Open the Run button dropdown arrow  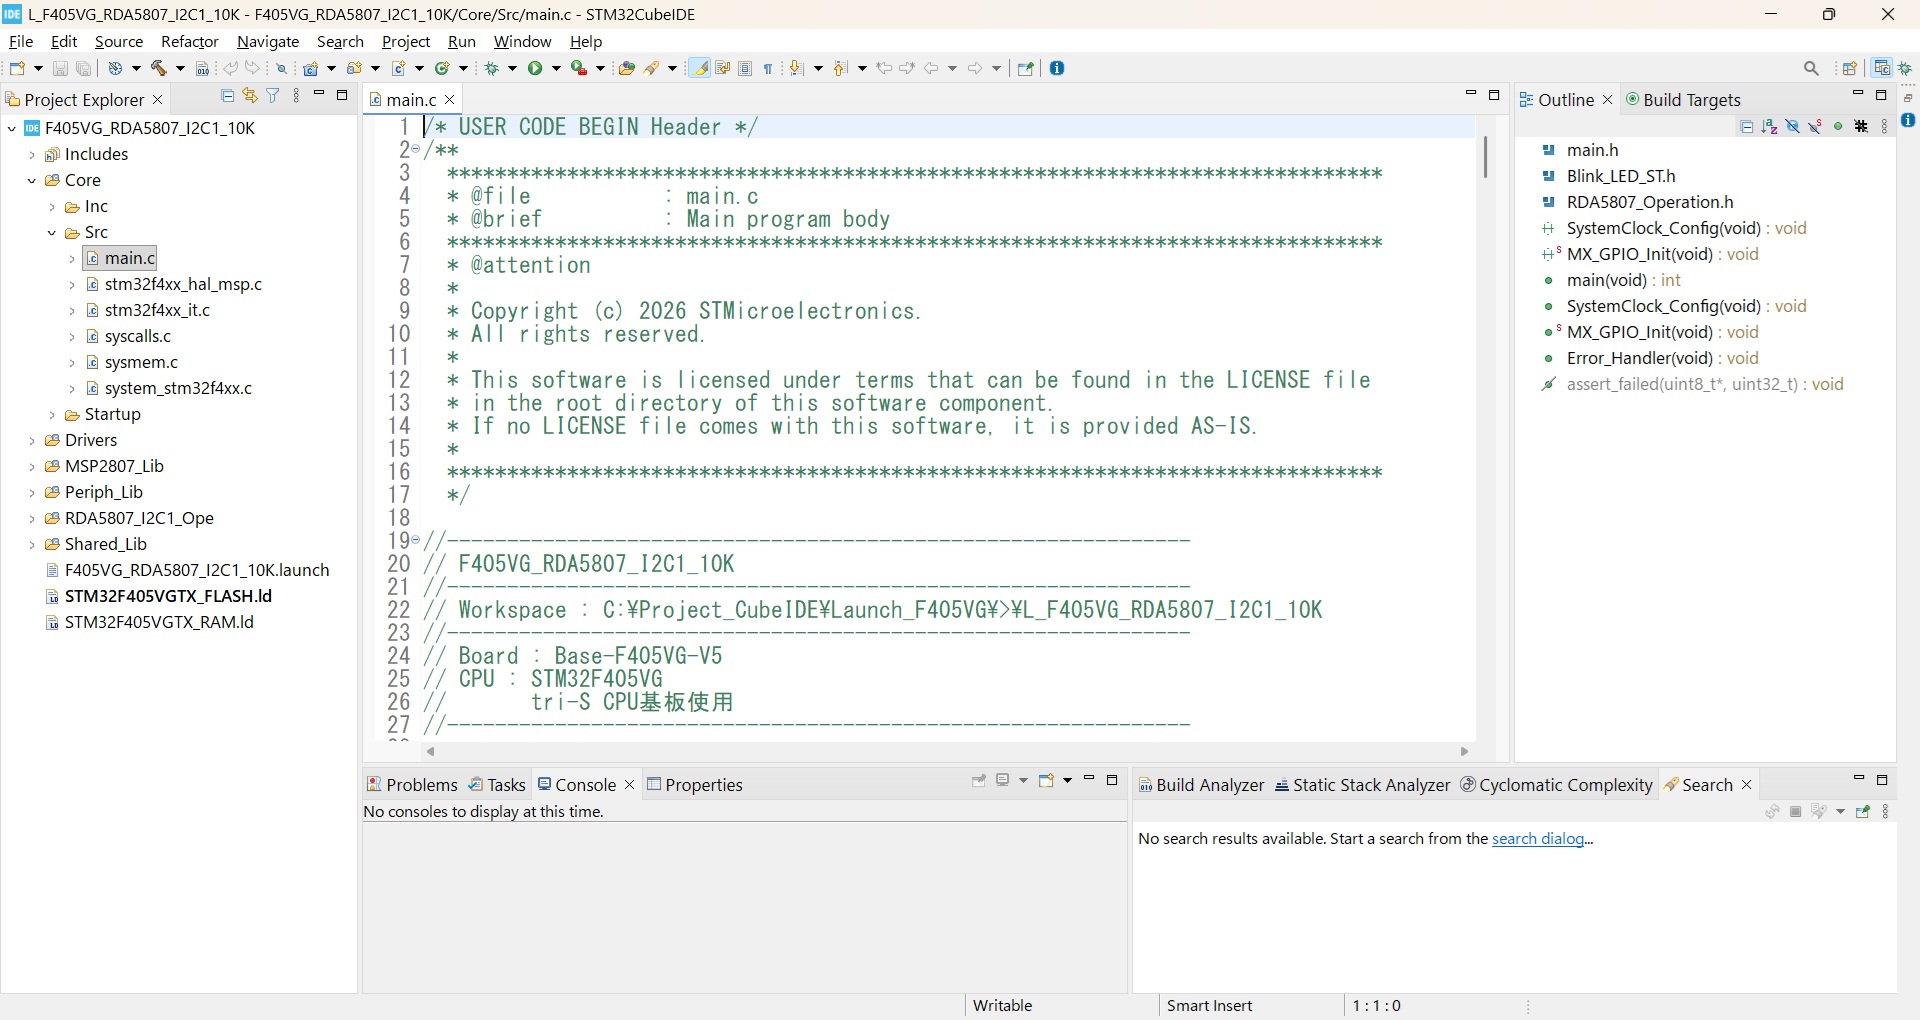[x=557, y=68]
